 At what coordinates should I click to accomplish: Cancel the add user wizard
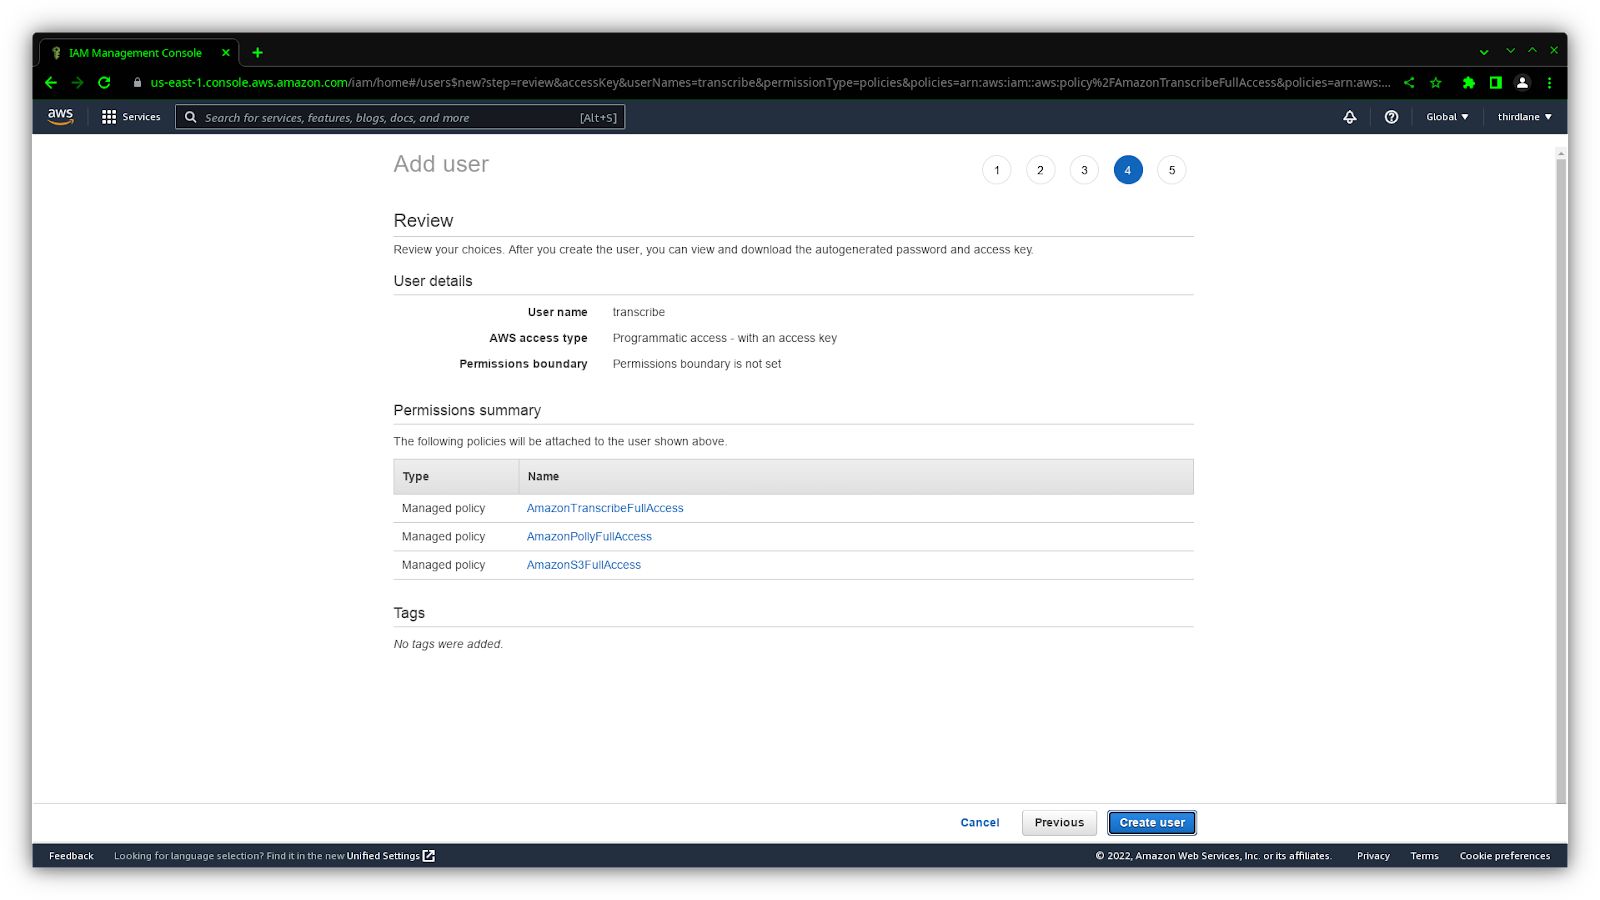(x=980, y=823)
